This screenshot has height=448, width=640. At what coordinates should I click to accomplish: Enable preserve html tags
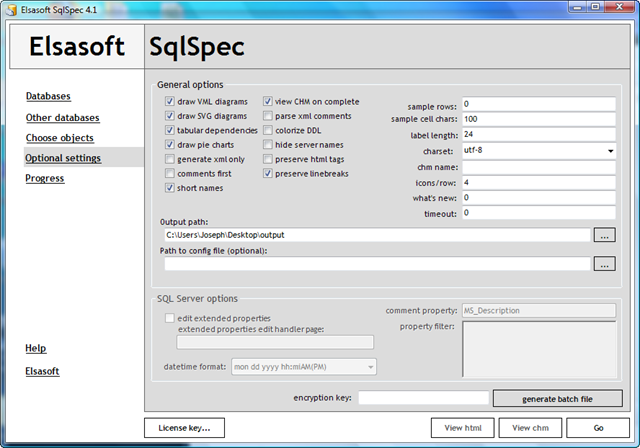268,159
